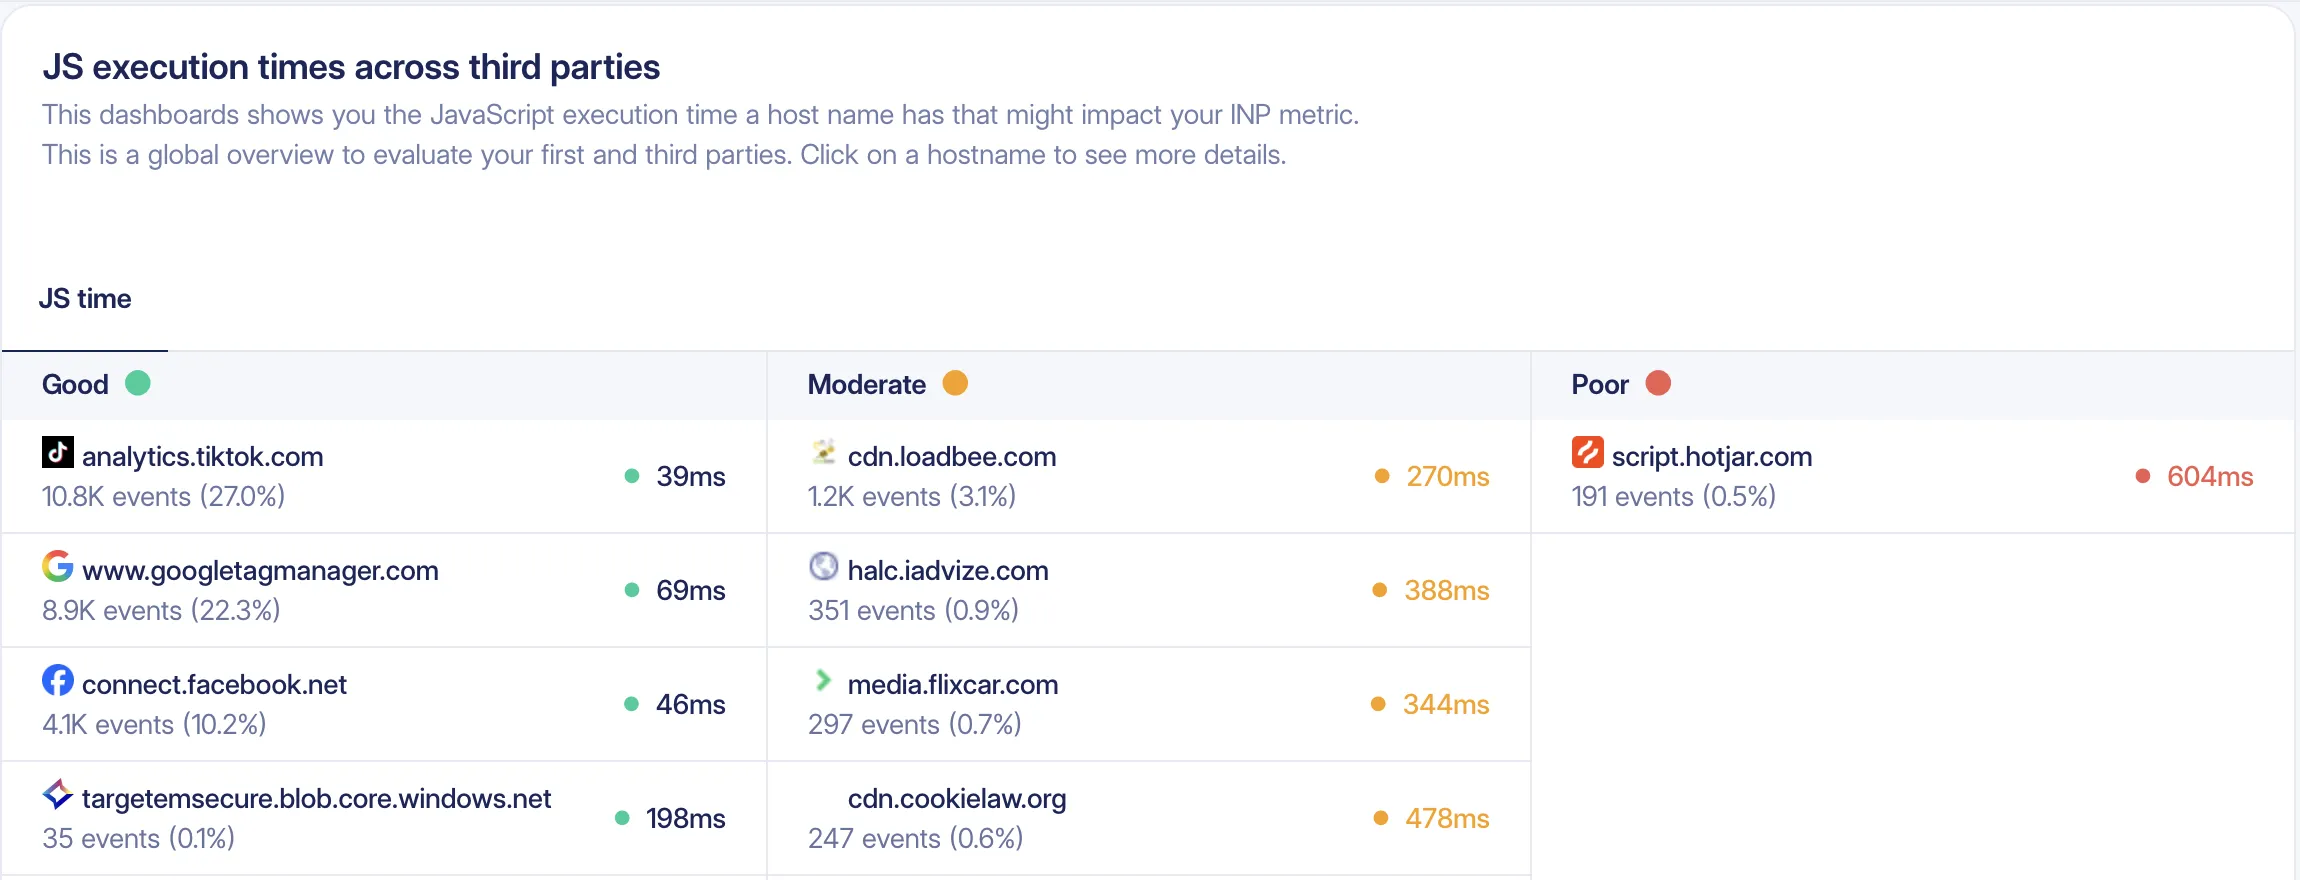
Task: Open cdn.cookielaw.org hostname details
Action: (956, 799)
